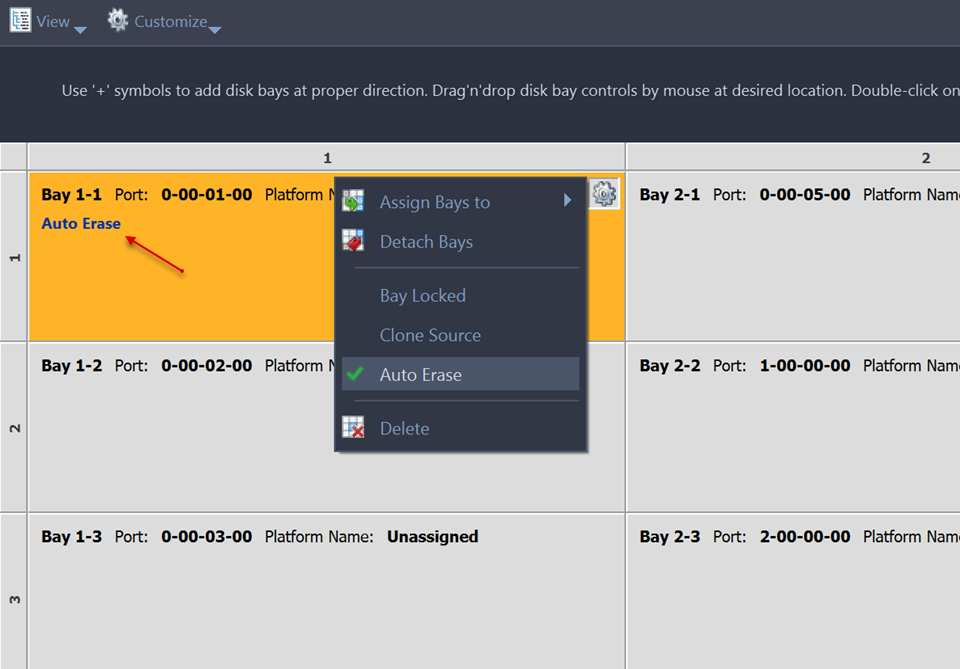960x669 pixels.
Task: Click the Customize gear icon
Action: [x=118, y=20]
